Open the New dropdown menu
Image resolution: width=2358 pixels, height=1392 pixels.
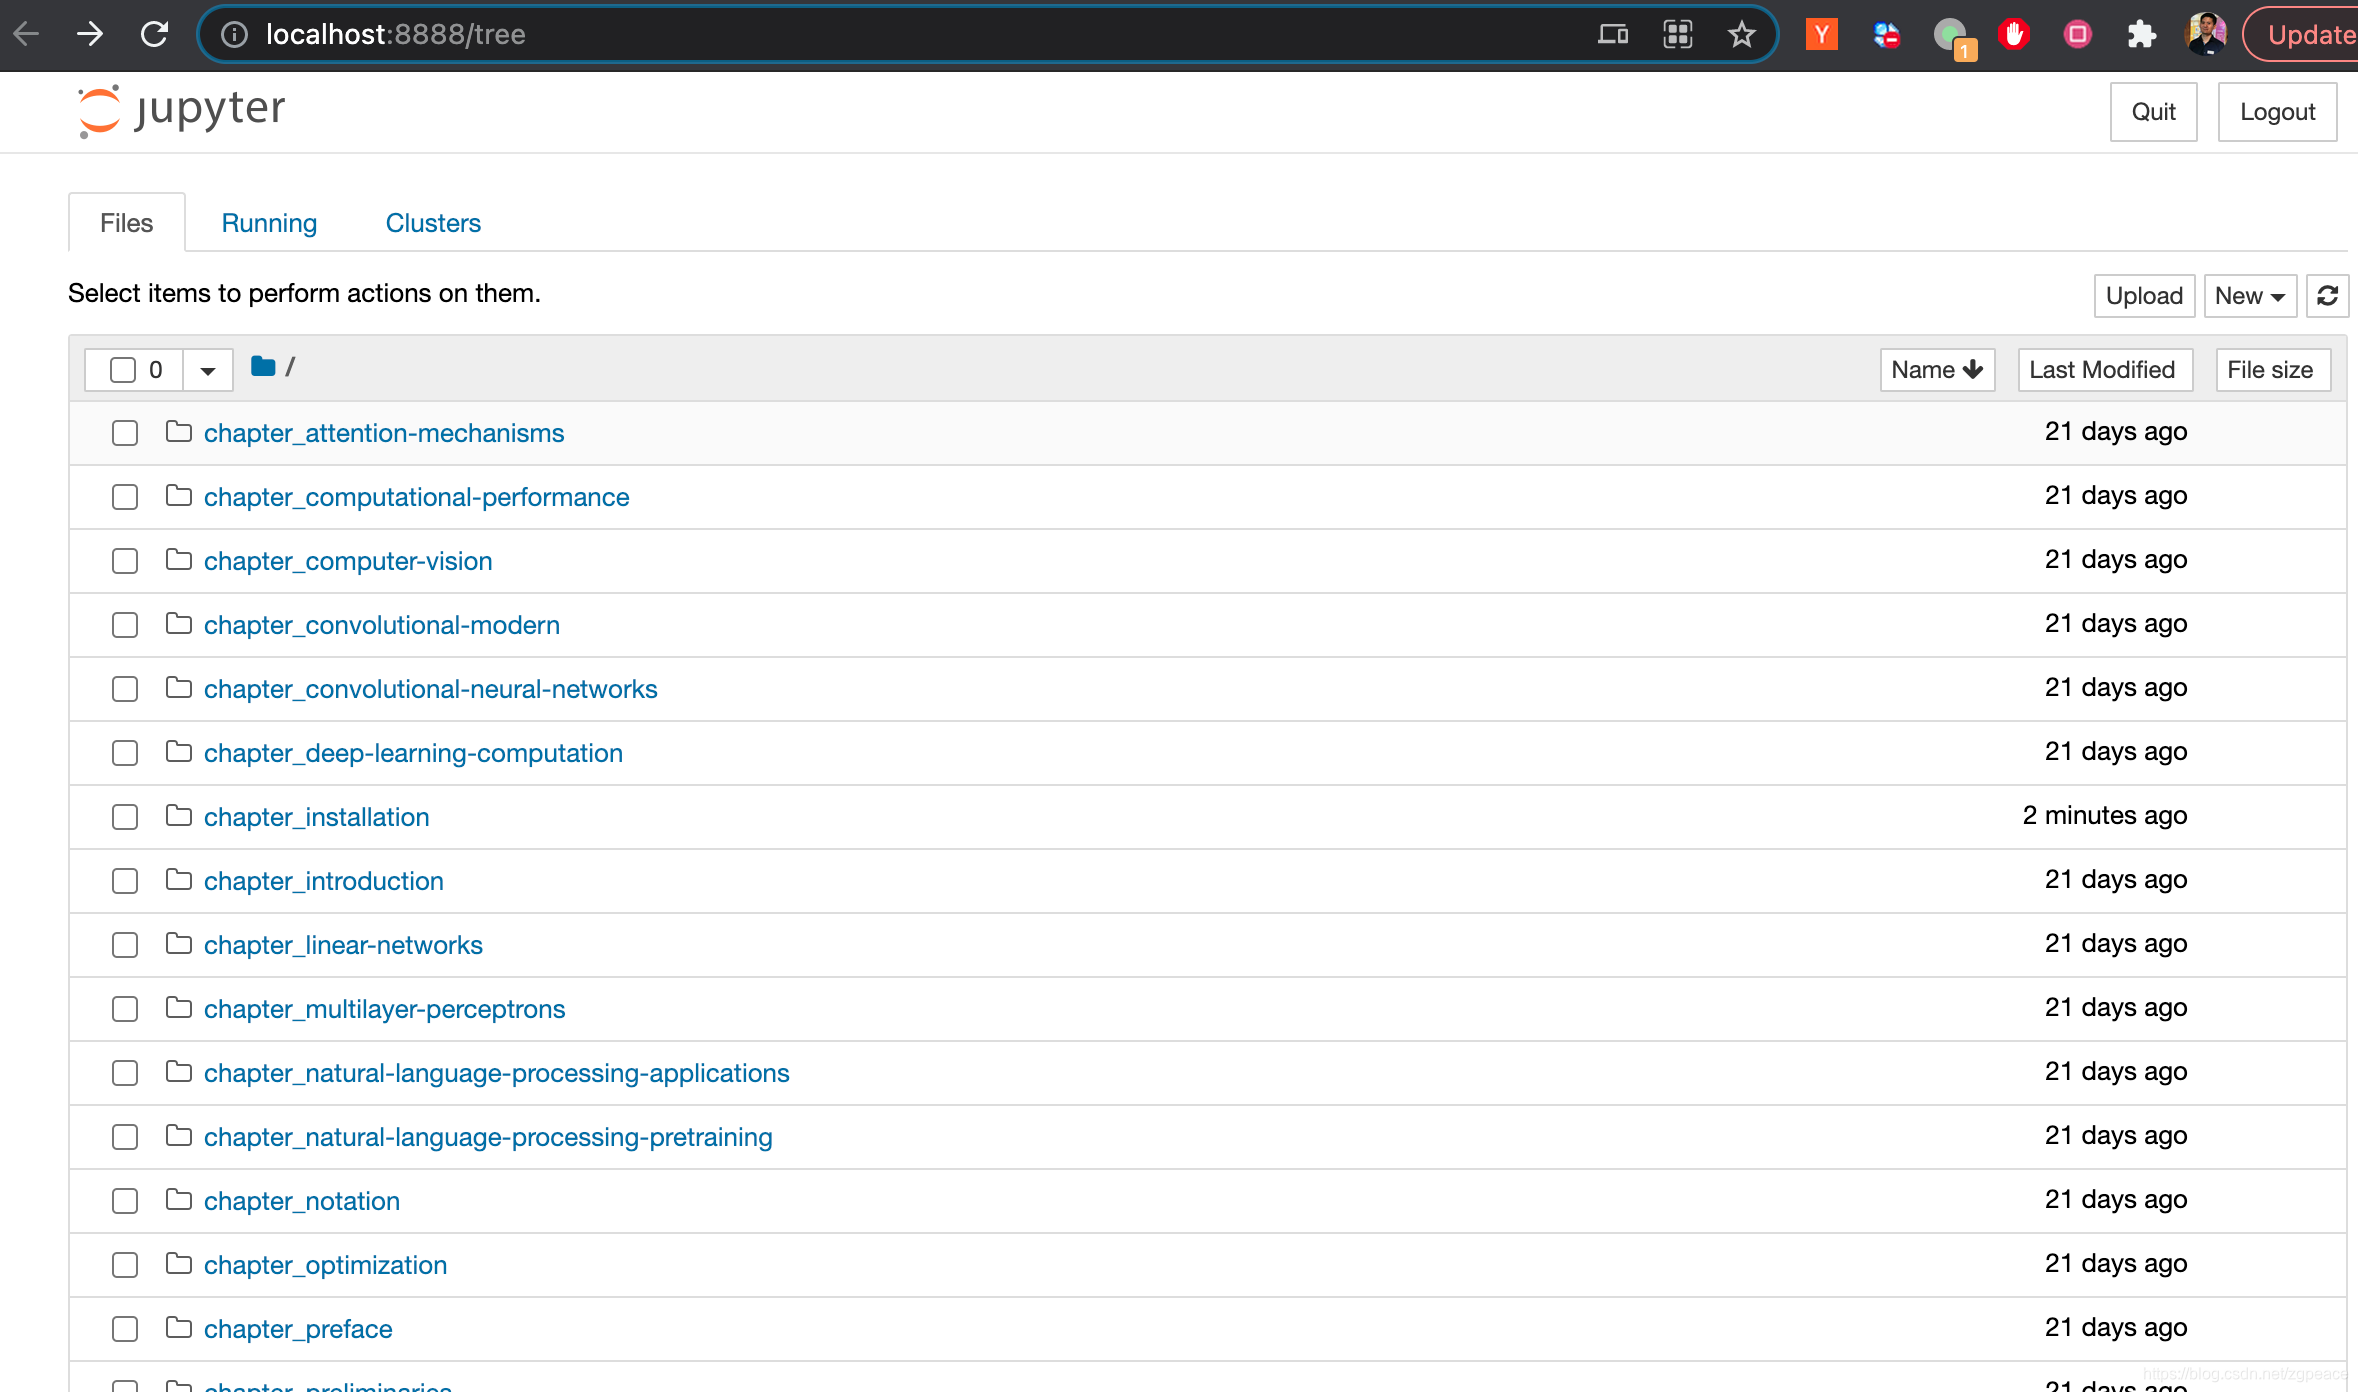point(2249,296)
